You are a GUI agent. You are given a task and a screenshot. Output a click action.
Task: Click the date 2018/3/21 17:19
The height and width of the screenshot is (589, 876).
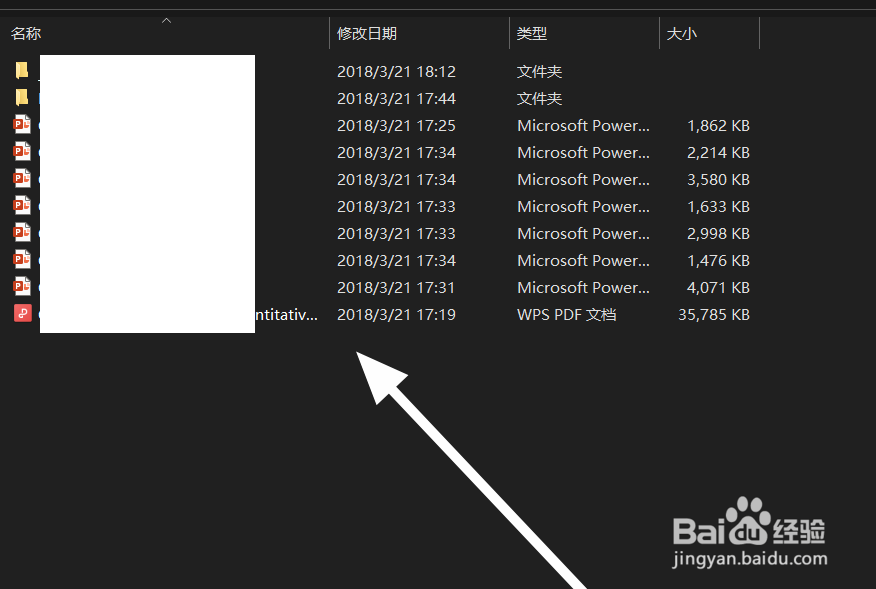point(396,315)
